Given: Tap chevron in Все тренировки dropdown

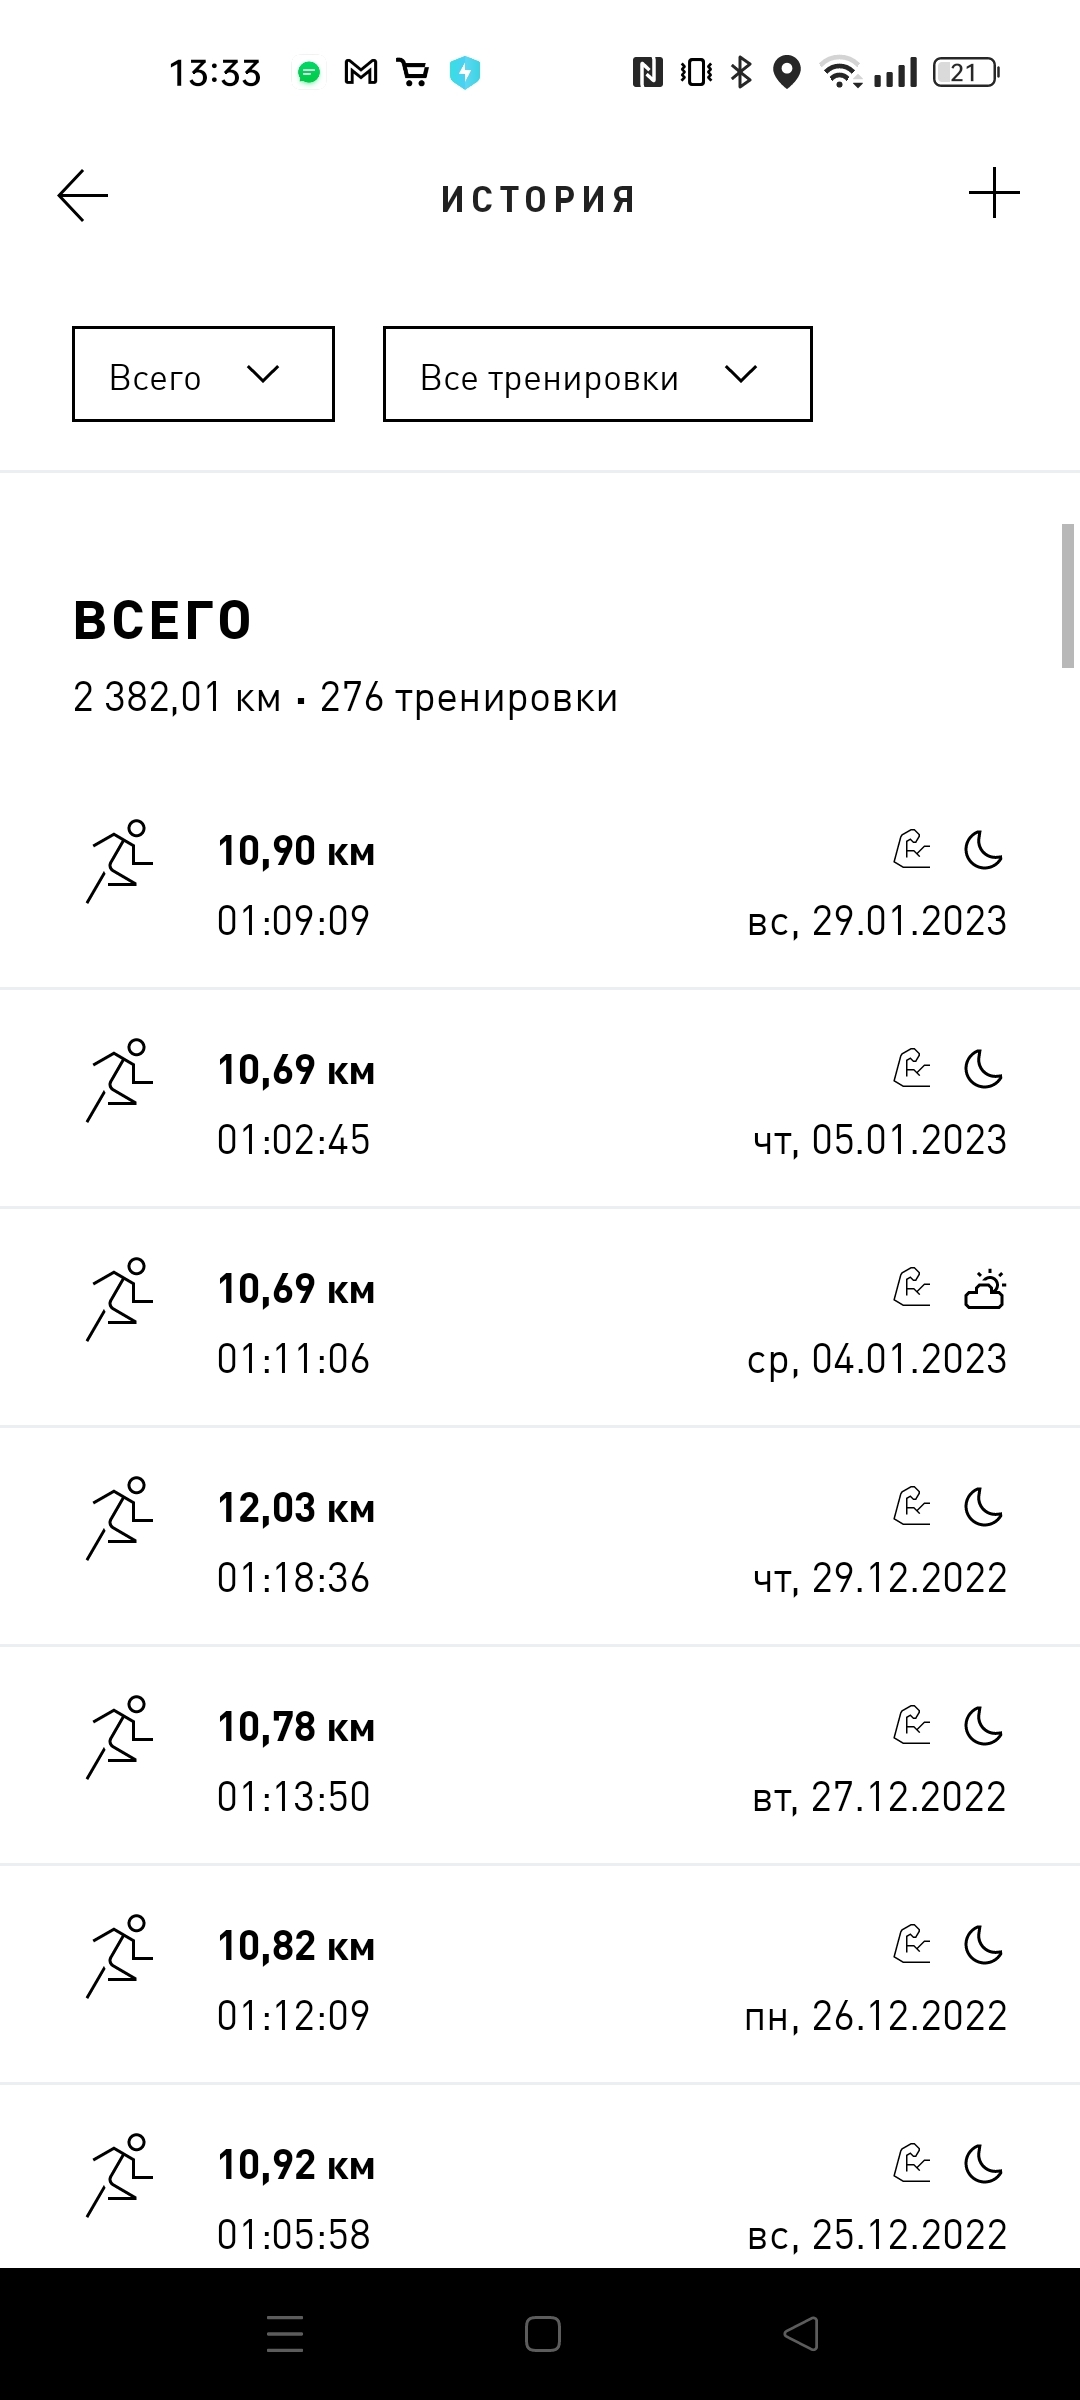Looking at the screenshot, I should click(x=741, y=374).
